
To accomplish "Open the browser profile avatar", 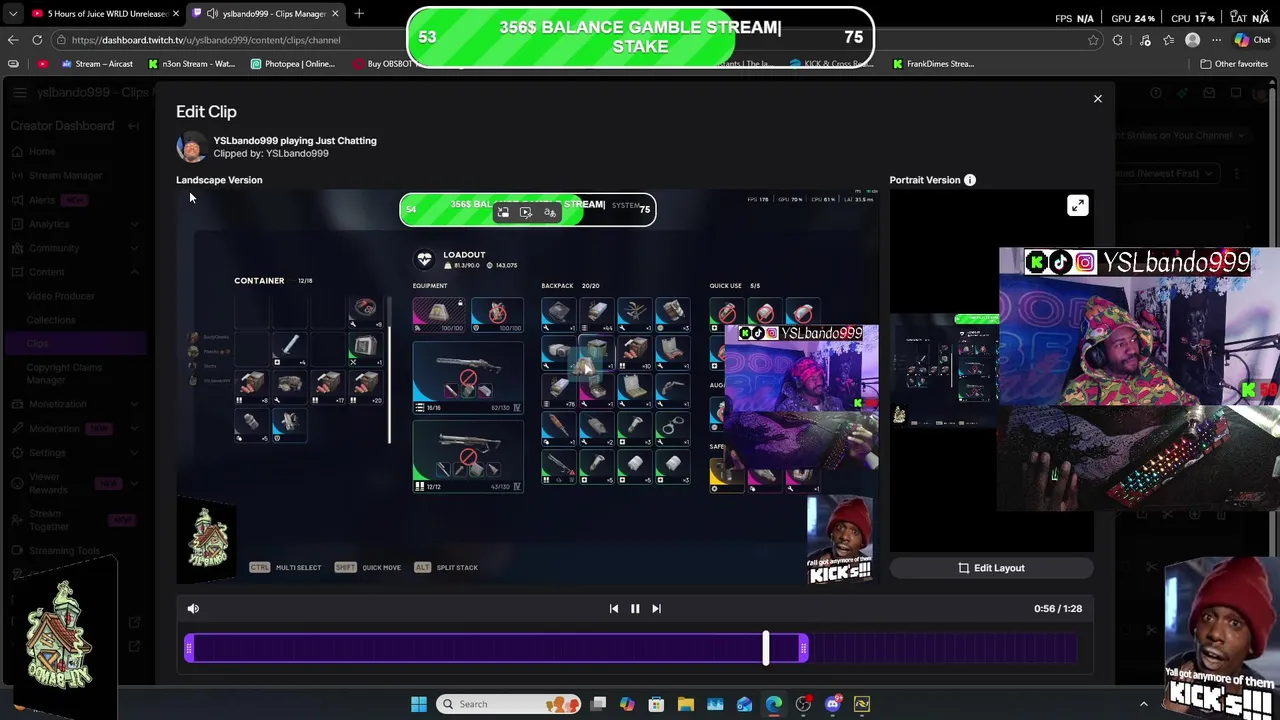I will point(1192,40).
